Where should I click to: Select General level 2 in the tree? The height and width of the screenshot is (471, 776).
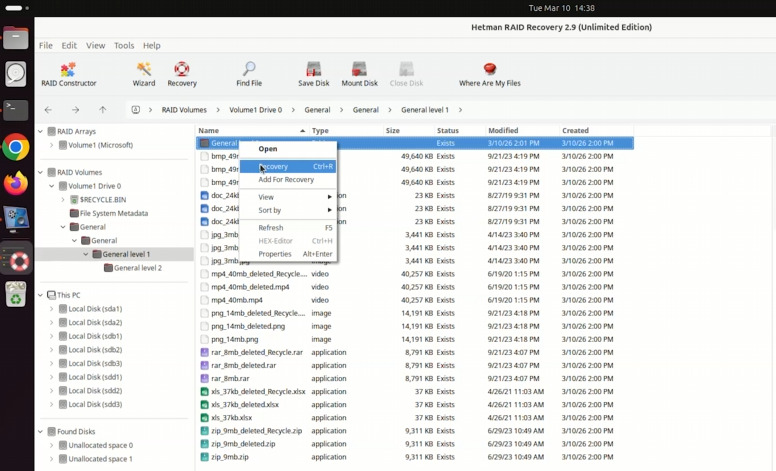point(138,268)
